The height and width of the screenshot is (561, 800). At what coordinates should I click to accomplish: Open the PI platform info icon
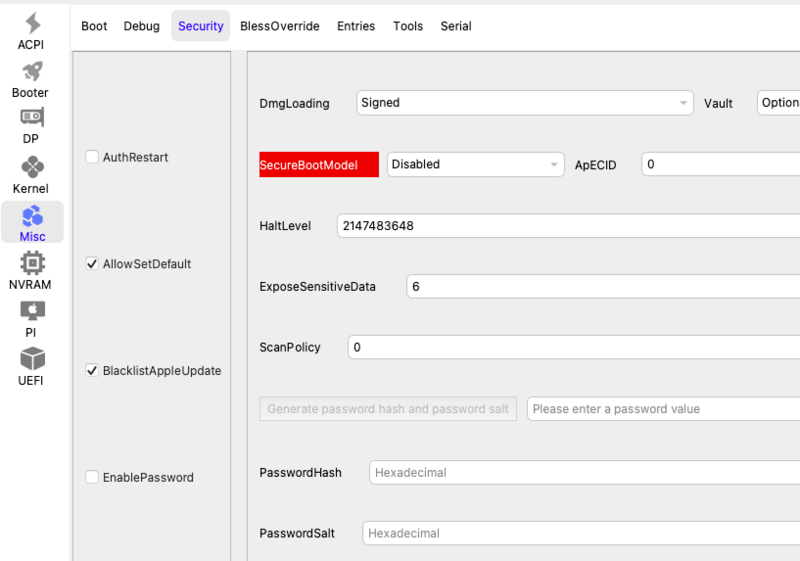point(32,310)
